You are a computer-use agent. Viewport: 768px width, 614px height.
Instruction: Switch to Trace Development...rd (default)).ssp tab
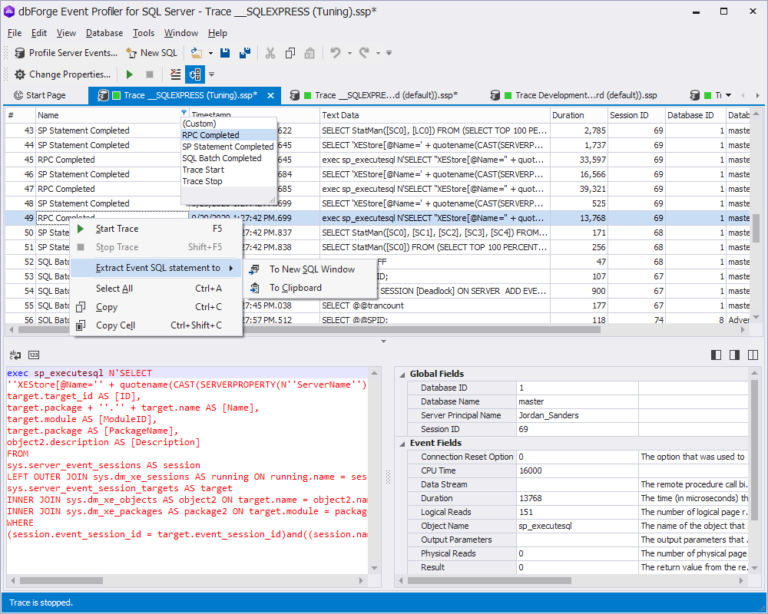click(576, 95)
